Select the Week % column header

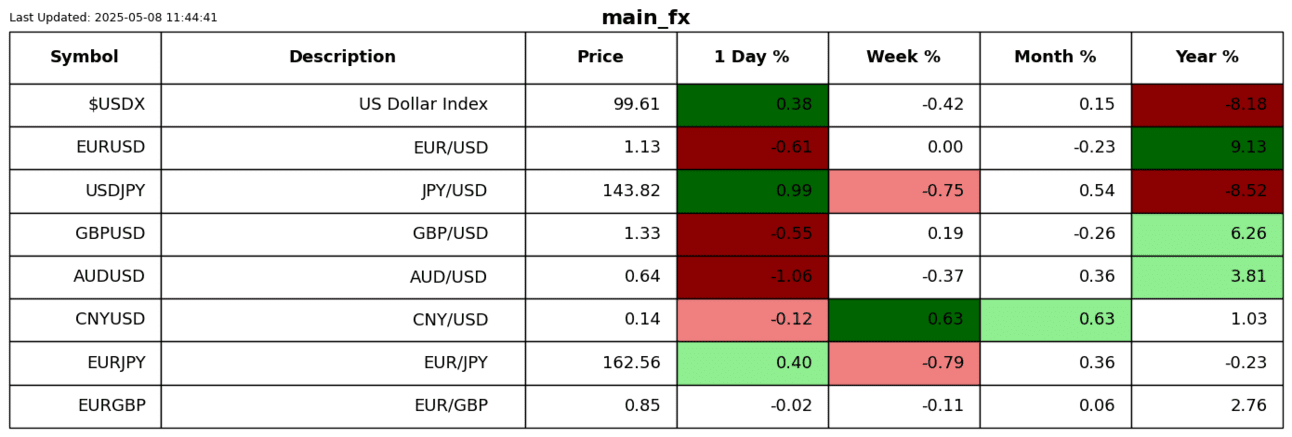[x=903, y=57]
